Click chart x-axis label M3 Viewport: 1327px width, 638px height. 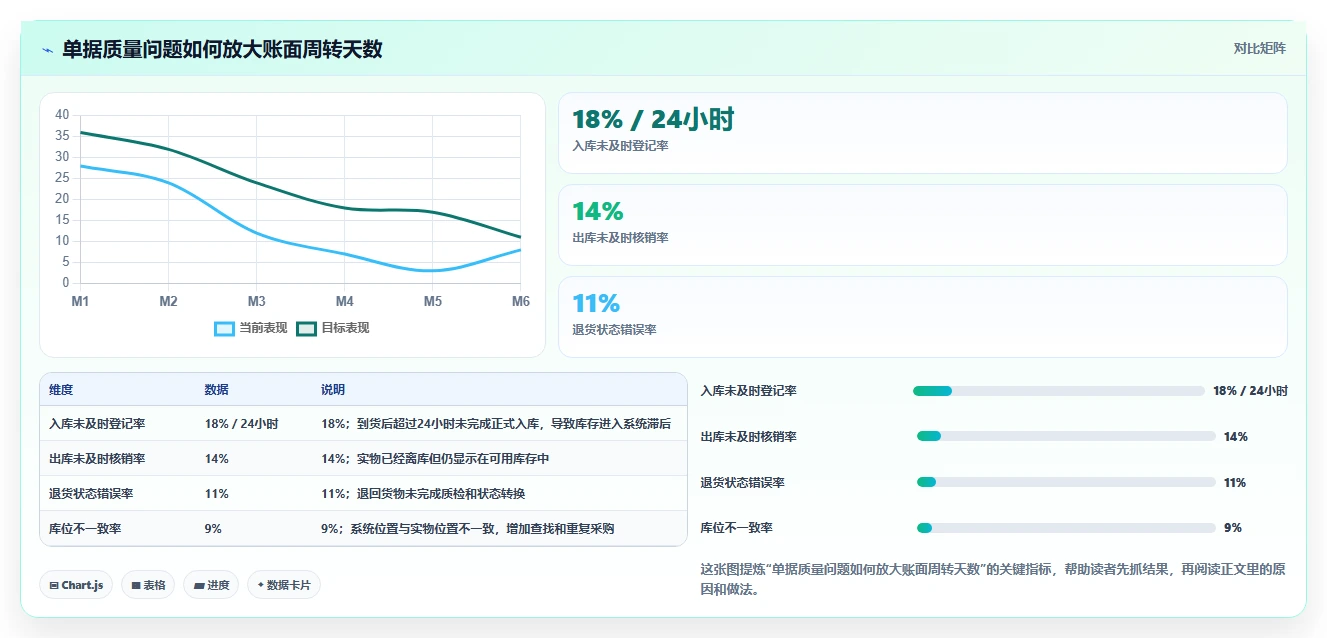256,301
